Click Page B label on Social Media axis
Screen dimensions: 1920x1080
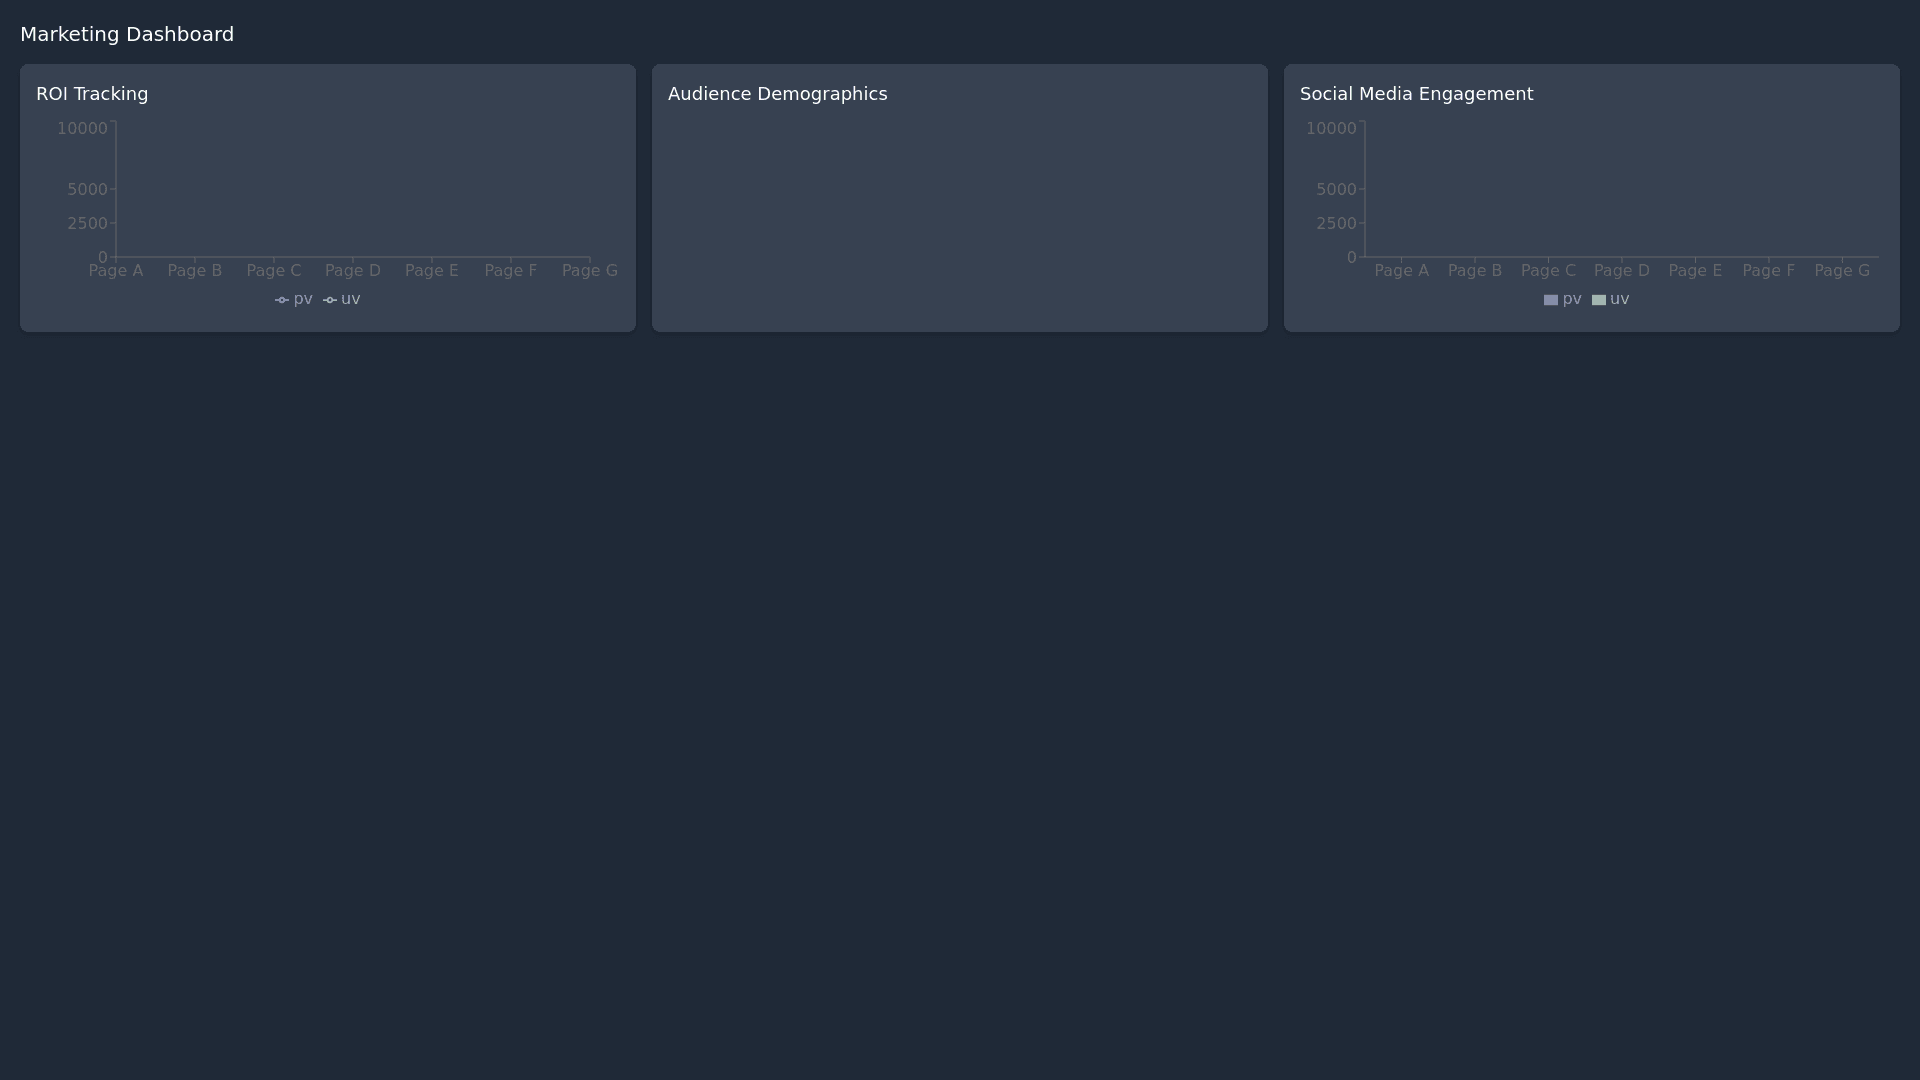[x=1475, y=271]
